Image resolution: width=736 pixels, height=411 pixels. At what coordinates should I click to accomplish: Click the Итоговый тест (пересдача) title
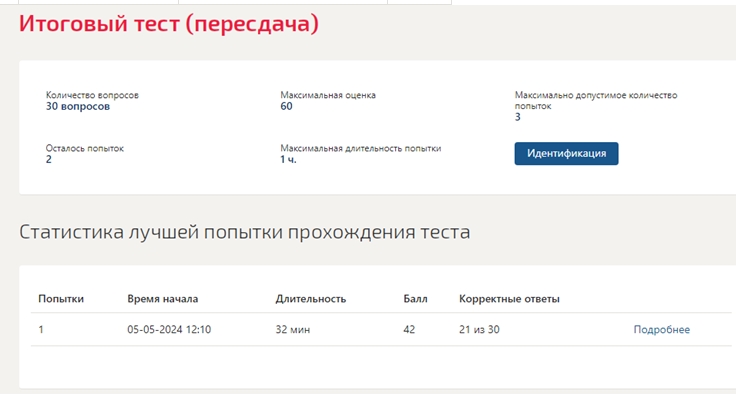pyautogui.click(x=169, y=23)
